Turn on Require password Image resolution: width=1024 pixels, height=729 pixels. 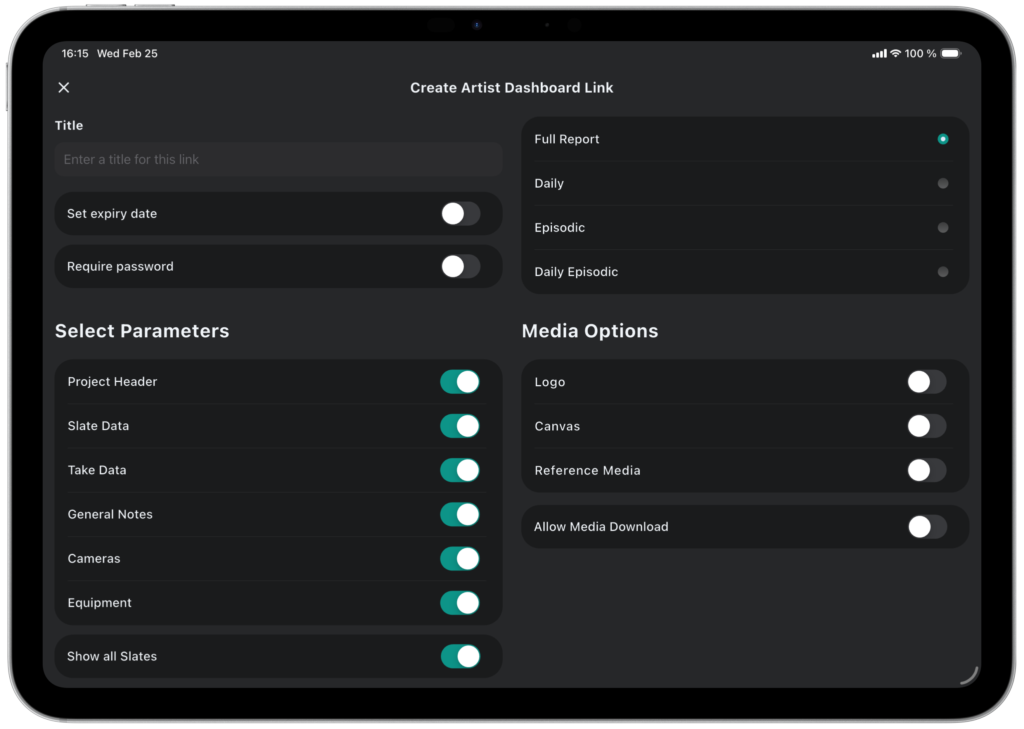tap(460, 267)
